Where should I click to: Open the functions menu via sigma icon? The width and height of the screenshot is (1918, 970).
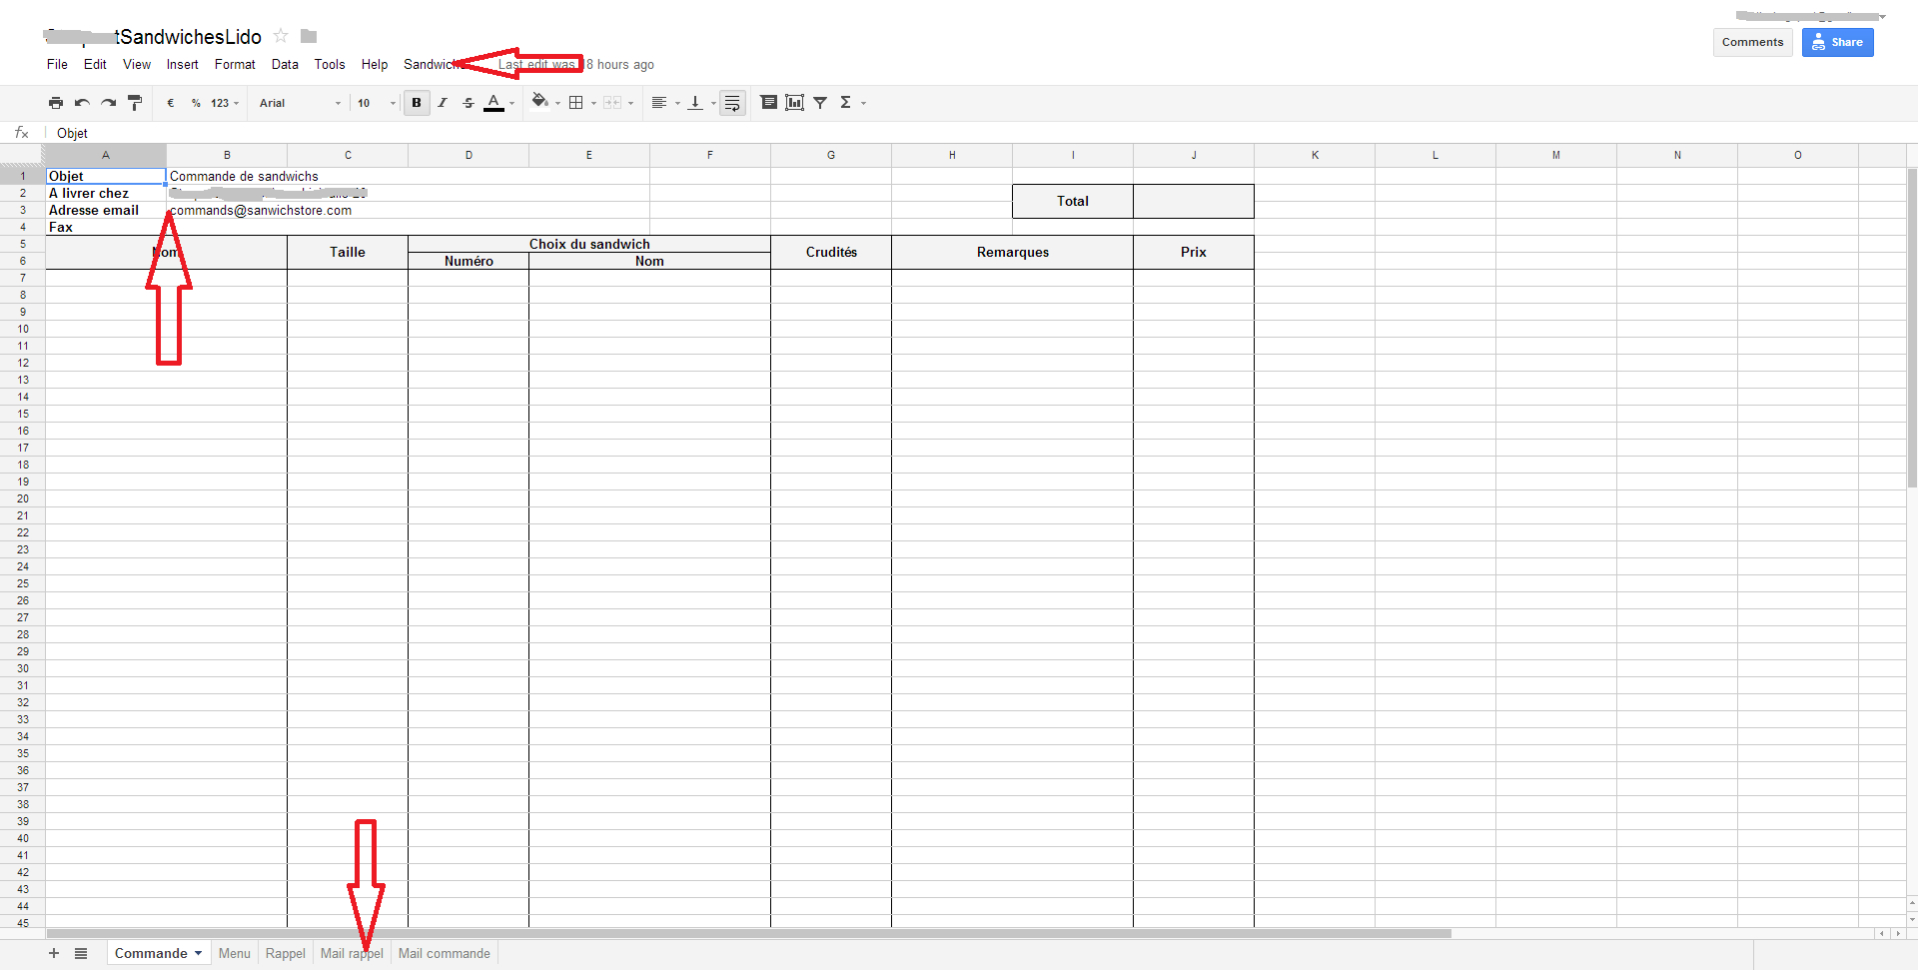coord(847,102)
